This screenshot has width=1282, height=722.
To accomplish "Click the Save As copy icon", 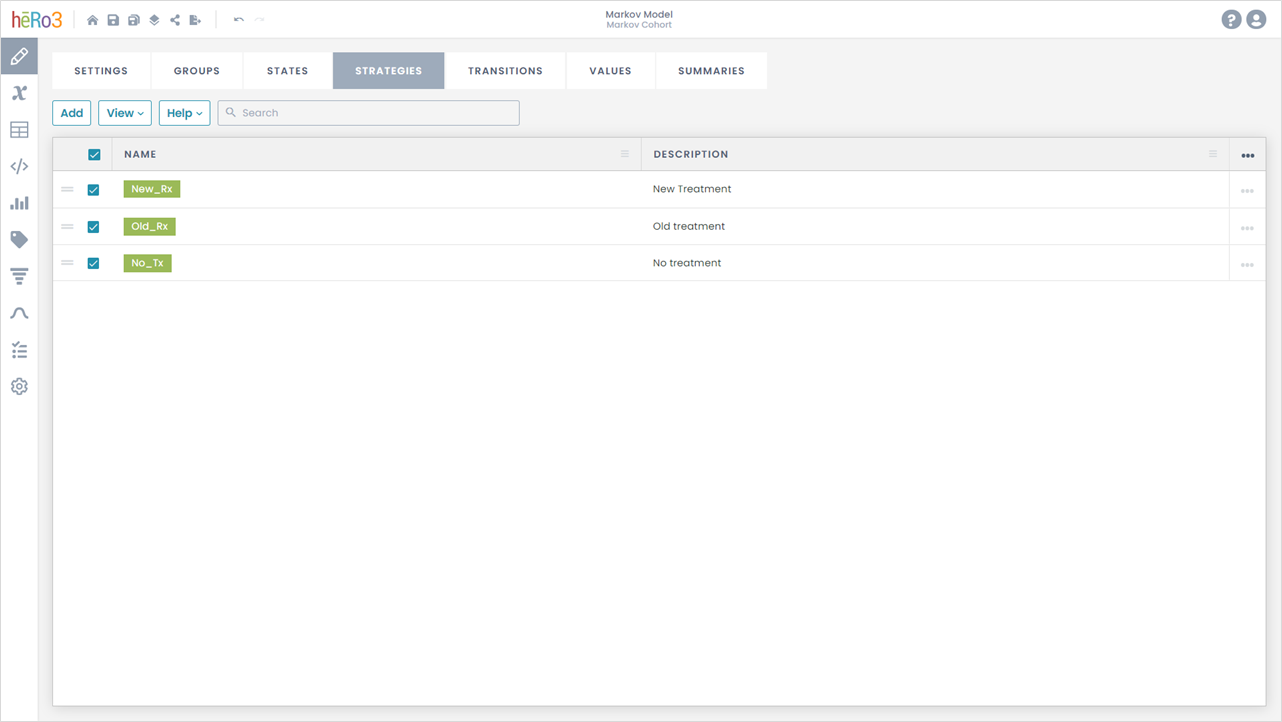I will coord(133,20).
